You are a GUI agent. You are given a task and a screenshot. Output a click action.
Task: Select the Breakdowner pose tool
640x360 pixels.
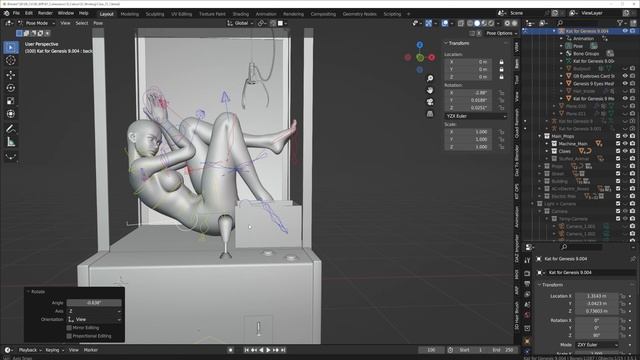click(11, 156)
